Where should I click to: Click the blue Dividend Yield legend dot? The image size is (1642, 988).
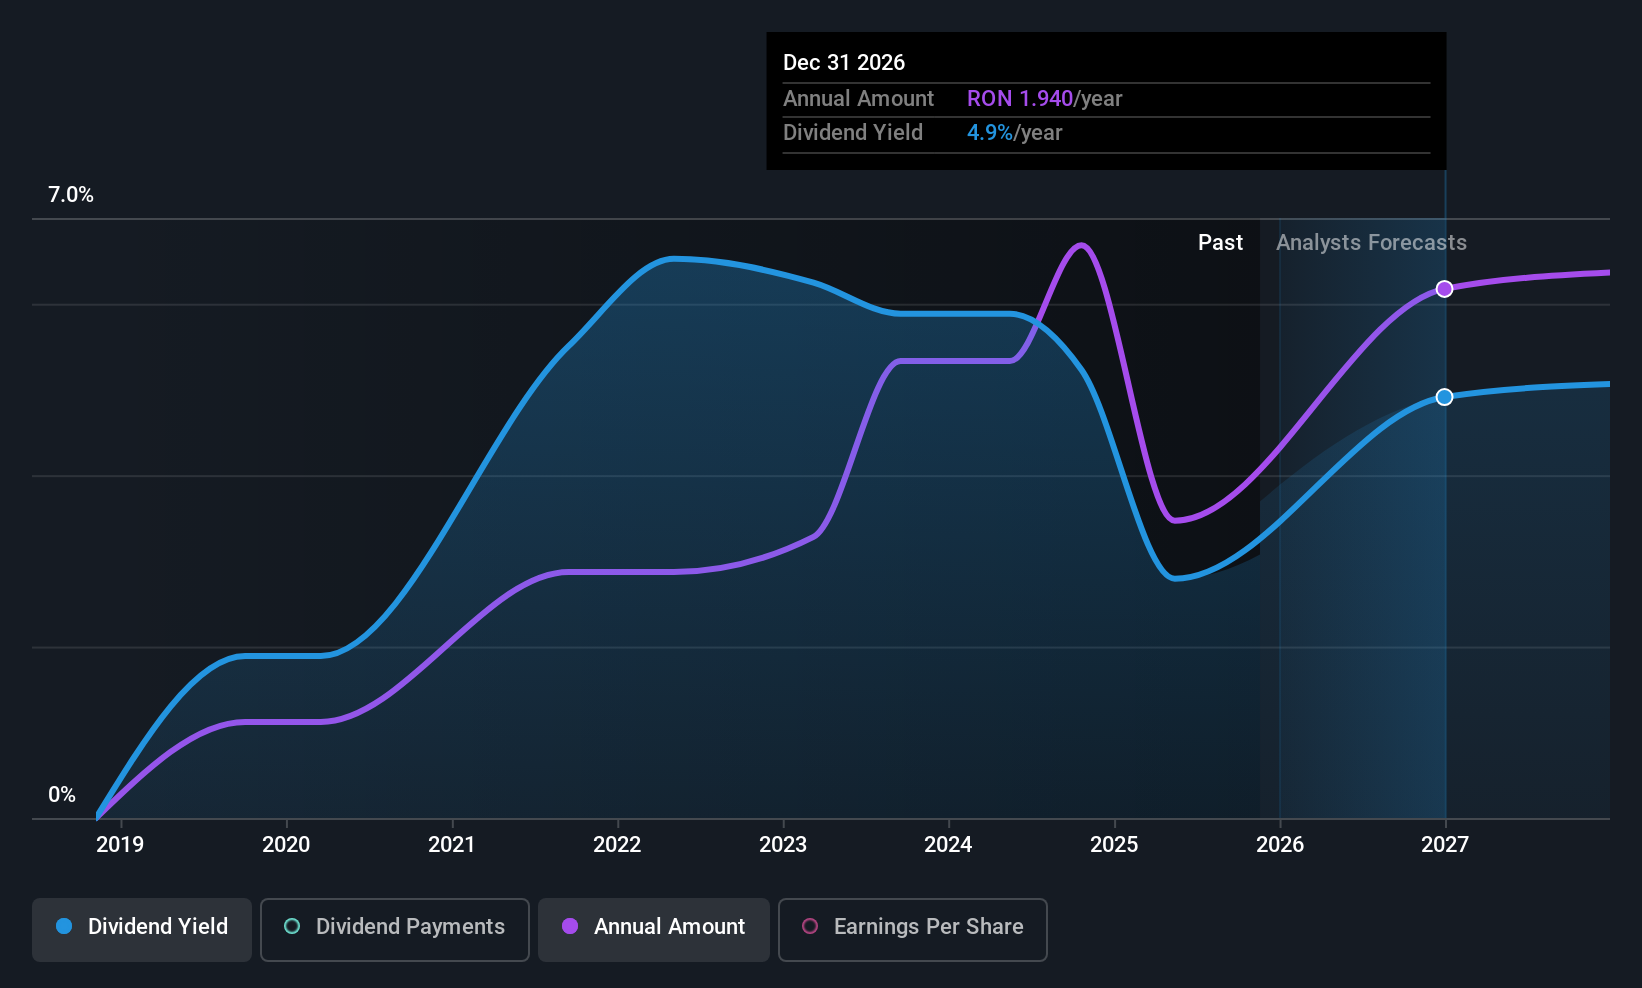(x=64, y=926)
